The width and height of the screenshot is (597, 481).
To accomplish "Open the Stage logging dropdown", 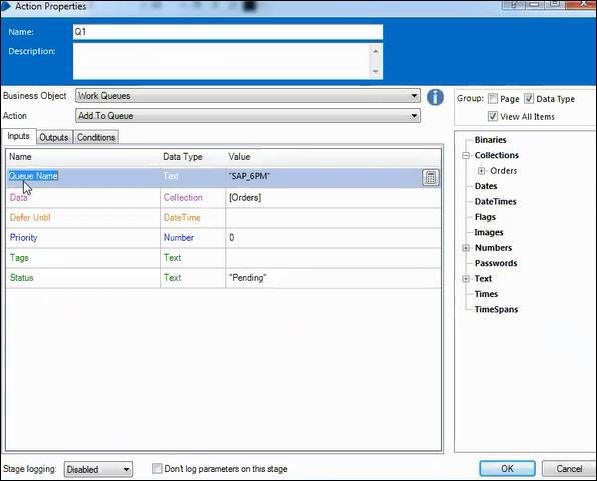I will click(x=98, y=469).
